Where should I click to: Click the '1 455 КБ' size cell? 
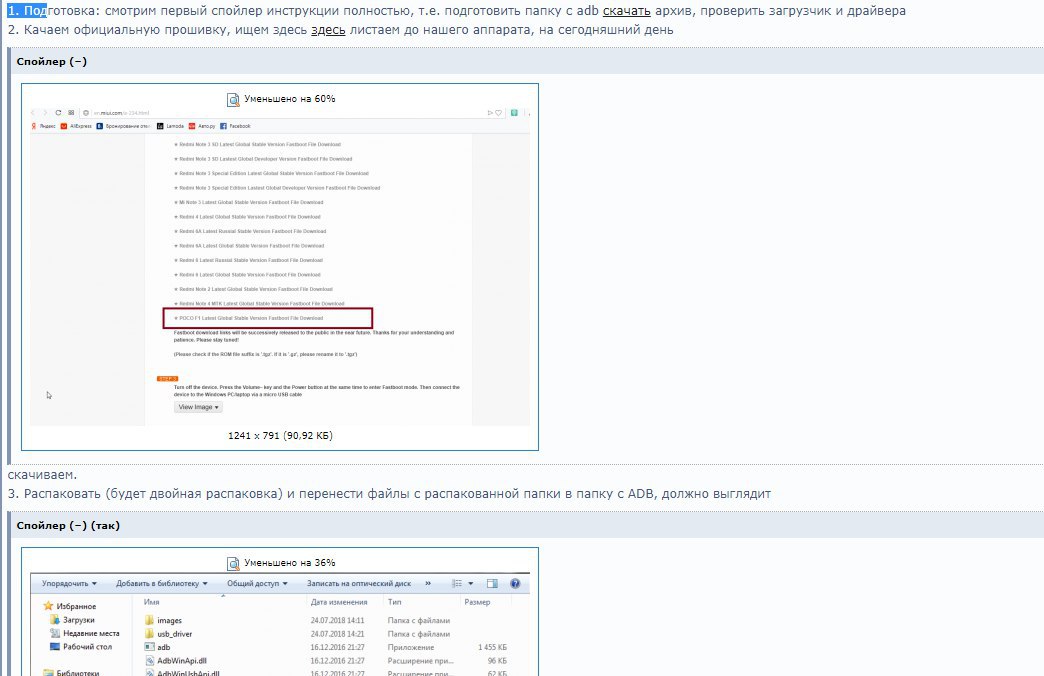point(492,647)
